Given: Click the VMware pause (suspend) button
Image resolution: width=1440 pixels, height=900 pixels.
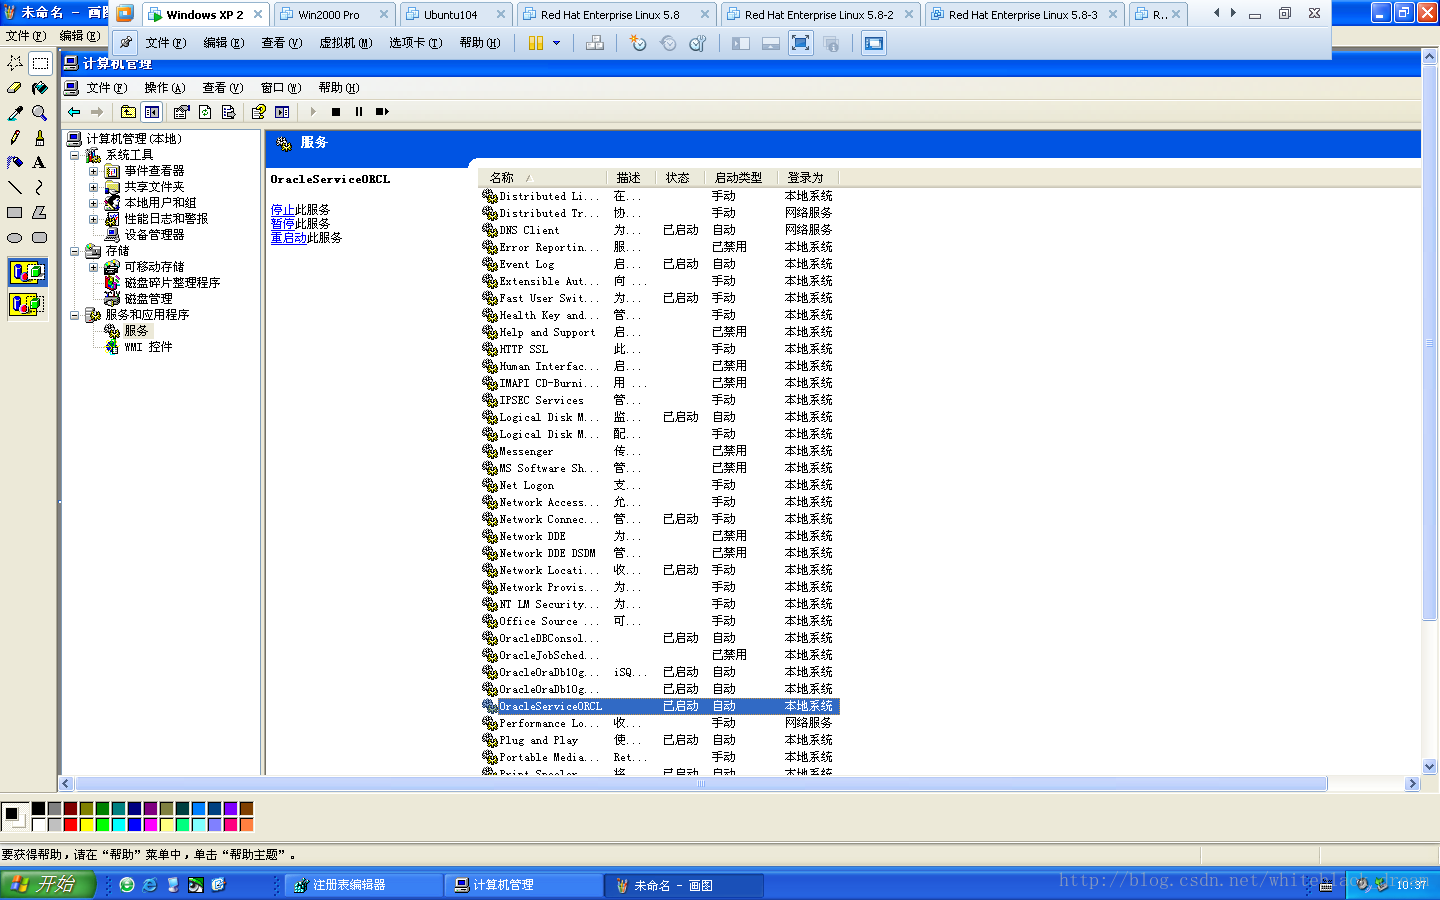Looking at the screenshot, I should (536, 43).
